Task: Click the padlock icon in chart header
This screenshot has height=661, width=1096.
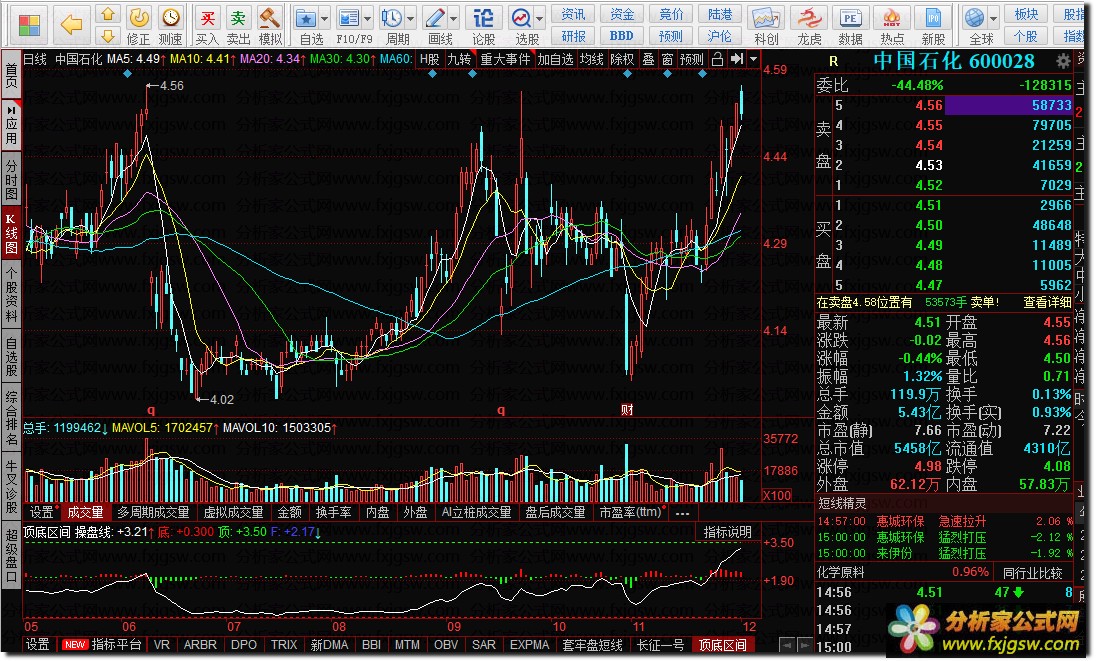Action: tap(717, 59)
